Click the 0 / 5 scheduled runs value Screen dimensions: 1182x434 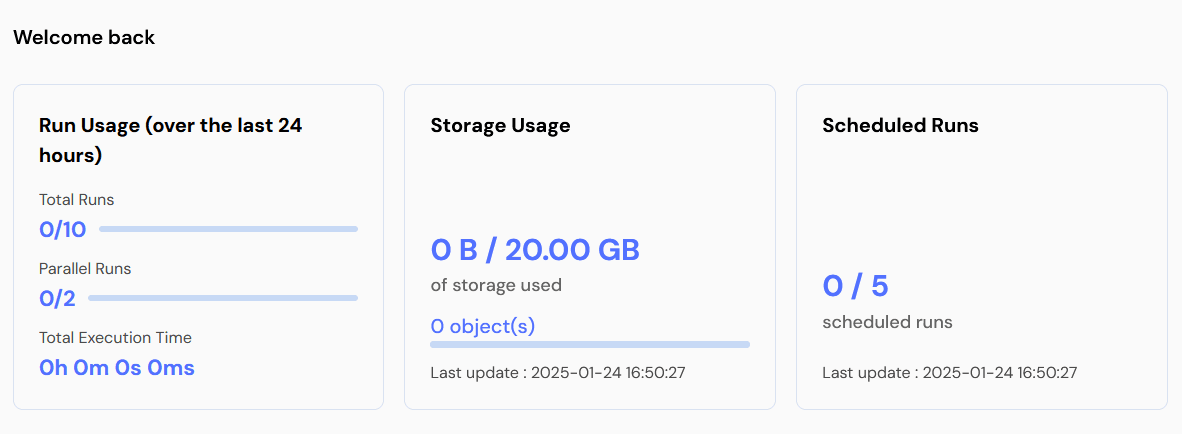(x=855, y=286)
